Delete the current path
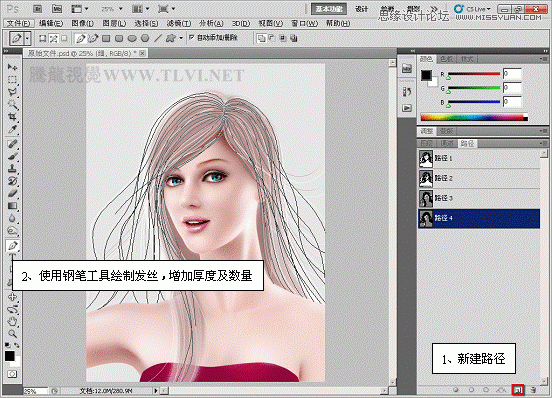This screenshot has height=398, width=552. point(534,390)
